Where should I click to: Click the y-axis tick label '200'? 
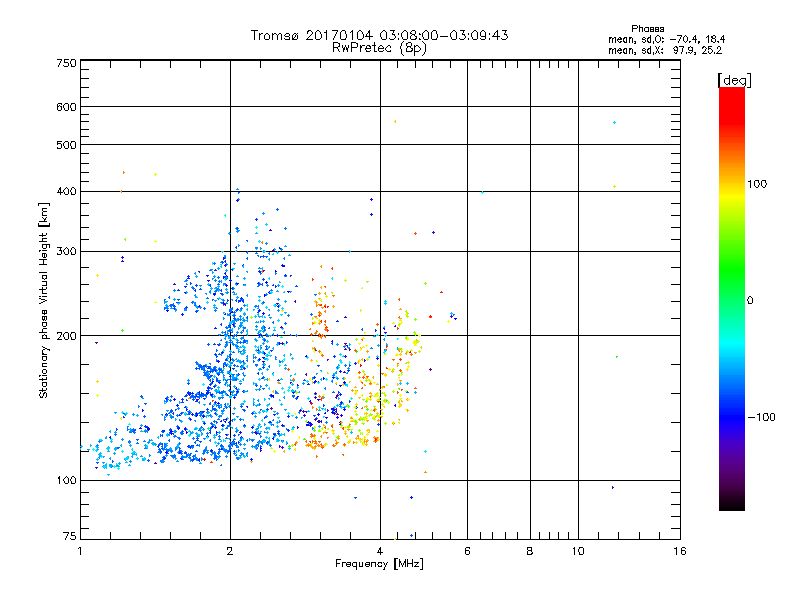point(66,336)
